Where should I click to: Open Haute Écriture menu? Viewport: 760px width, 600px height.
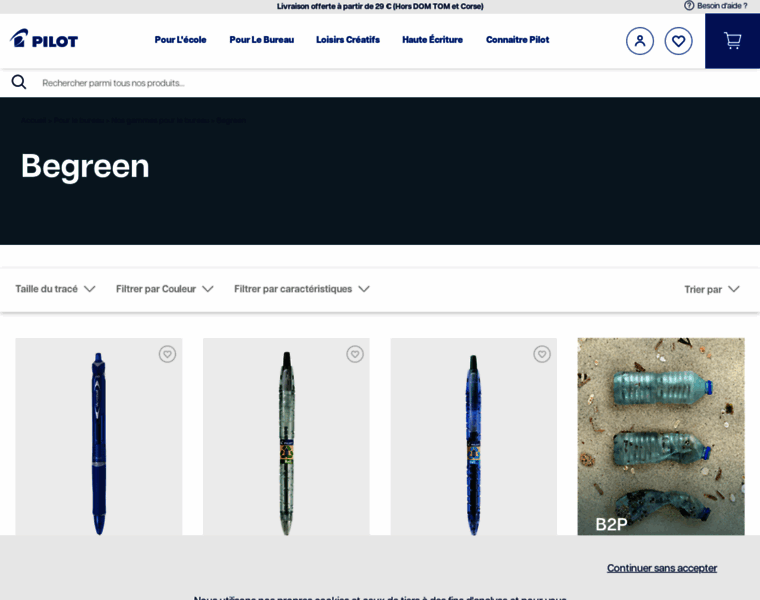point(432,40)
